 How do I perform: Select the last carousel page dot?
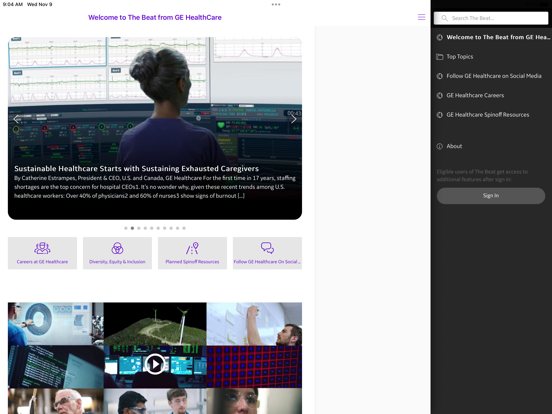[184, 228]
